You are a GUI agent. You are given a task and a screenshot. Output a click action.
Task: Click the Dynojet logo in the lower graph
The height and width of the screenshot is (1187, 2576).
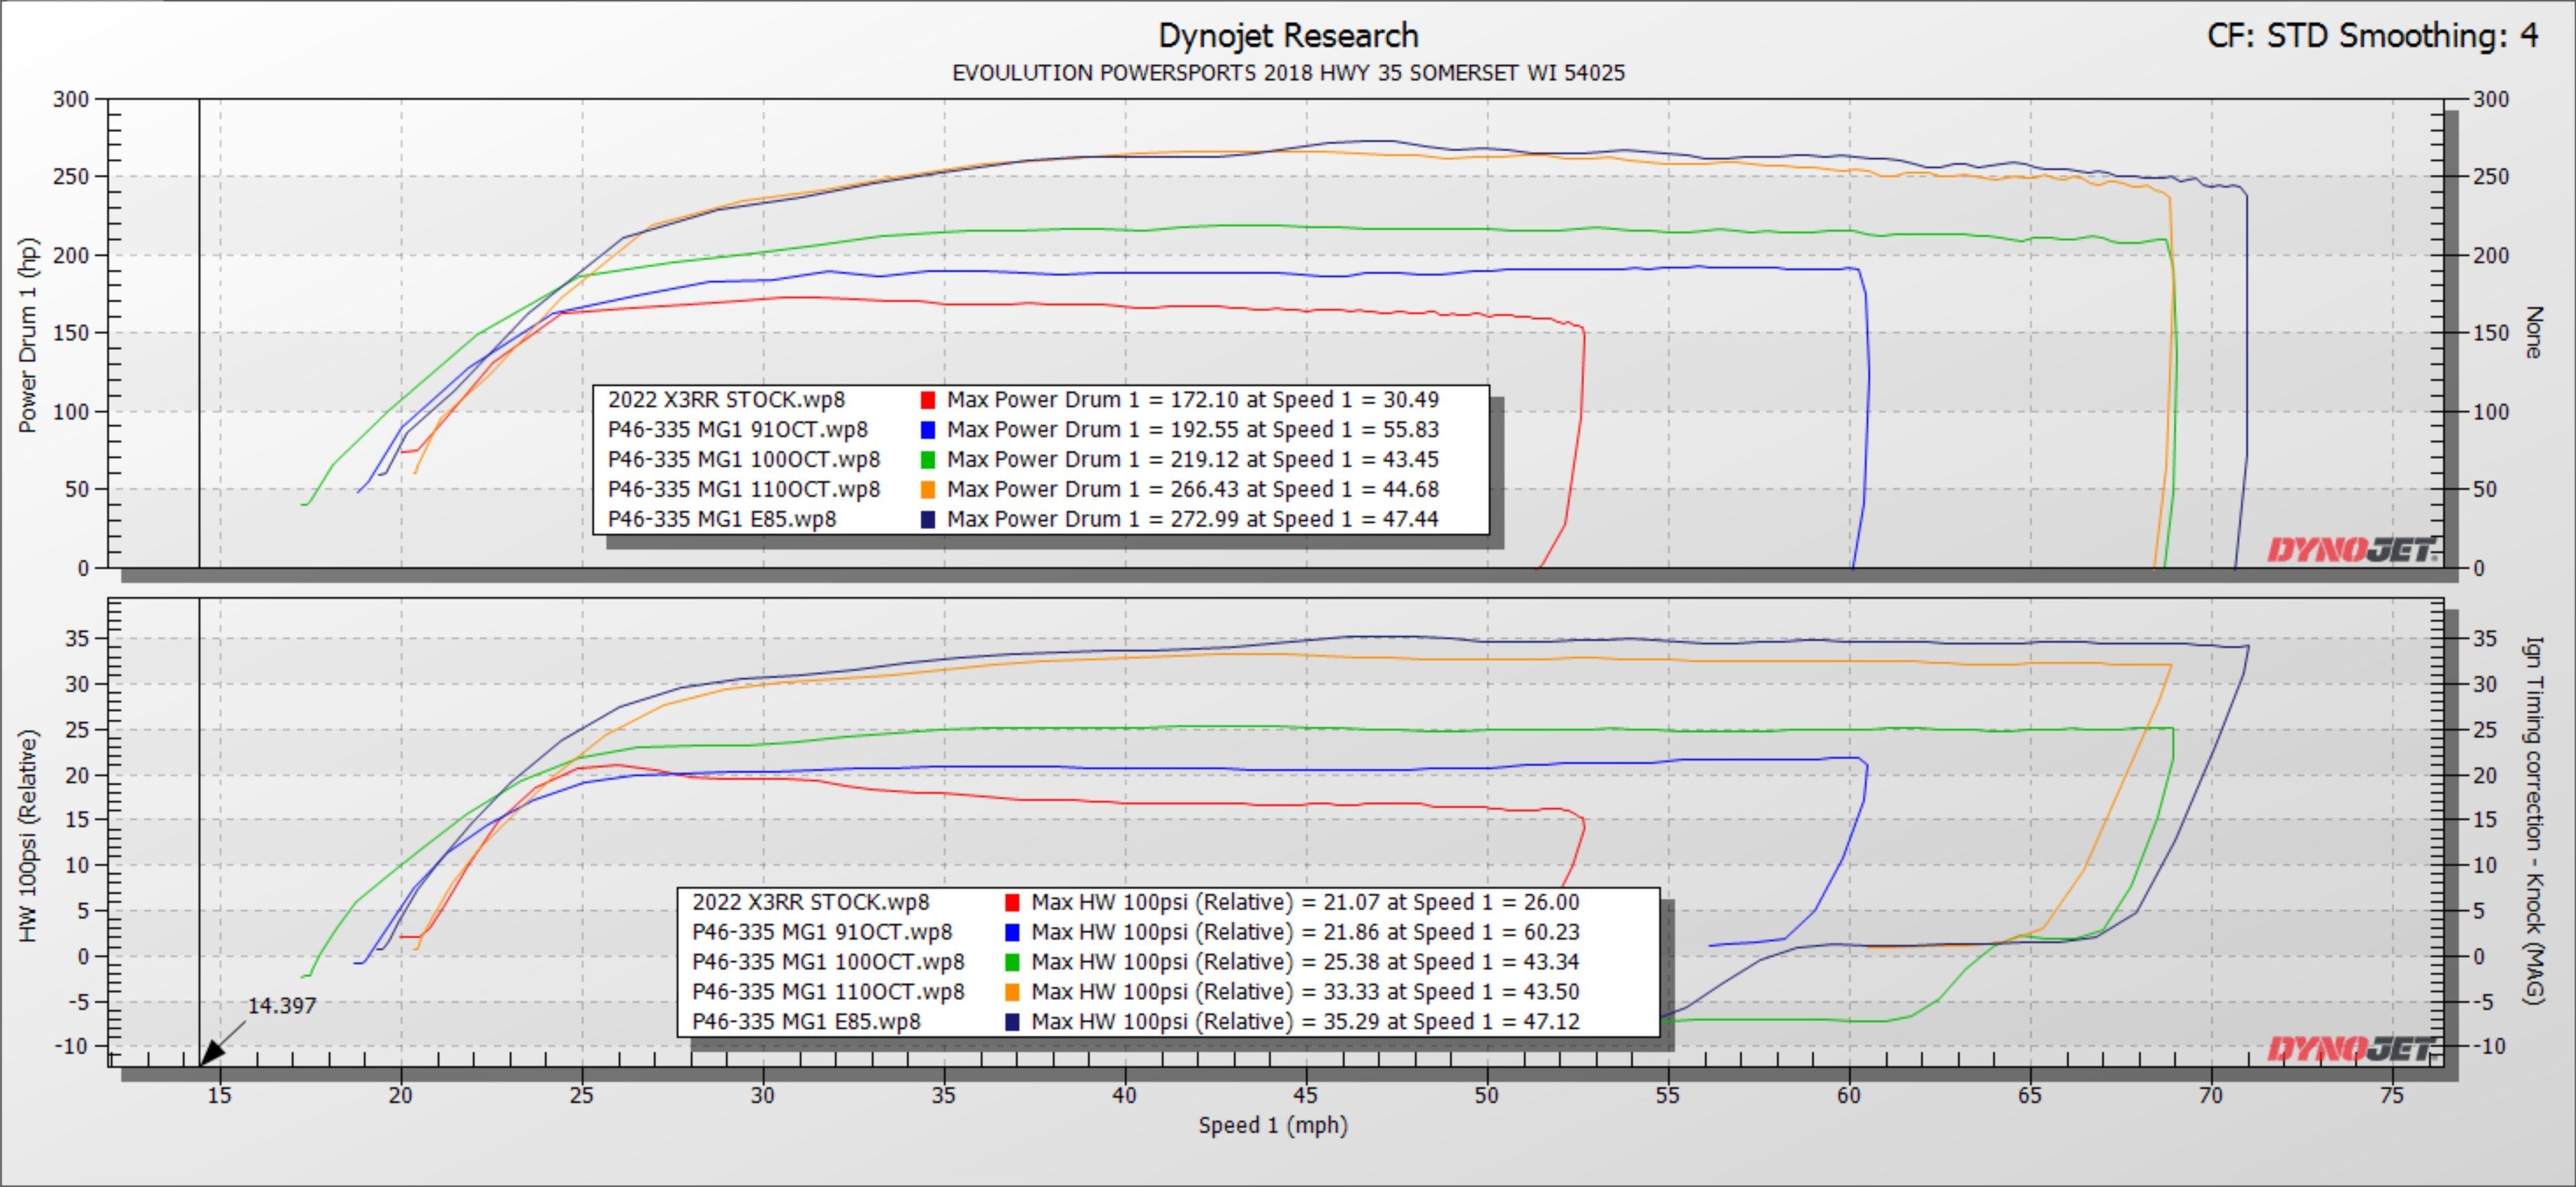[x=2350, y=1048]
